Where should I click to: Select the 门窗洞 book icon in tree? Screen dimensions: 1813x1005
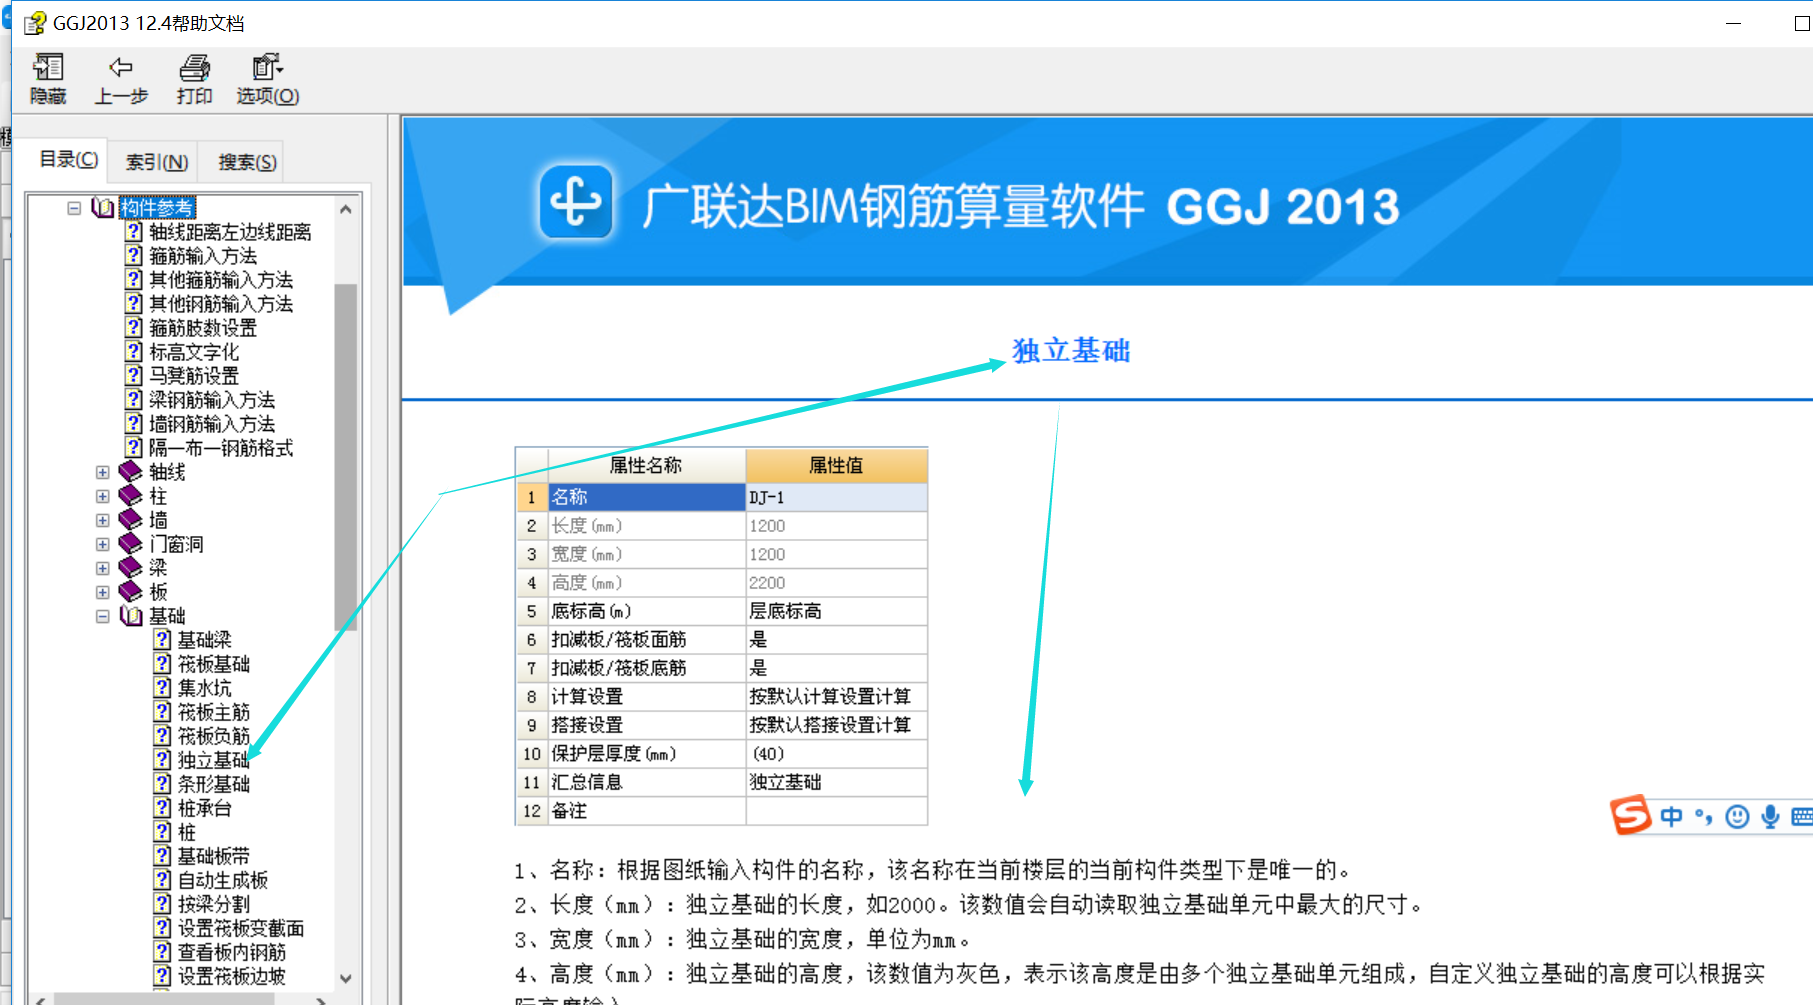131,544
